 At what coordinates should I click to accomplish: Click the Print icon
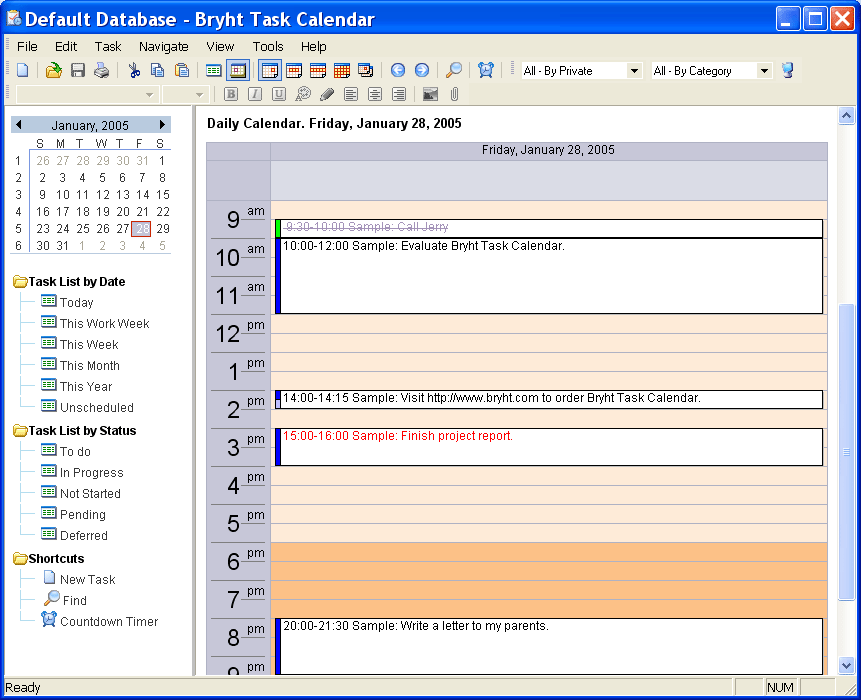[102, 70]
